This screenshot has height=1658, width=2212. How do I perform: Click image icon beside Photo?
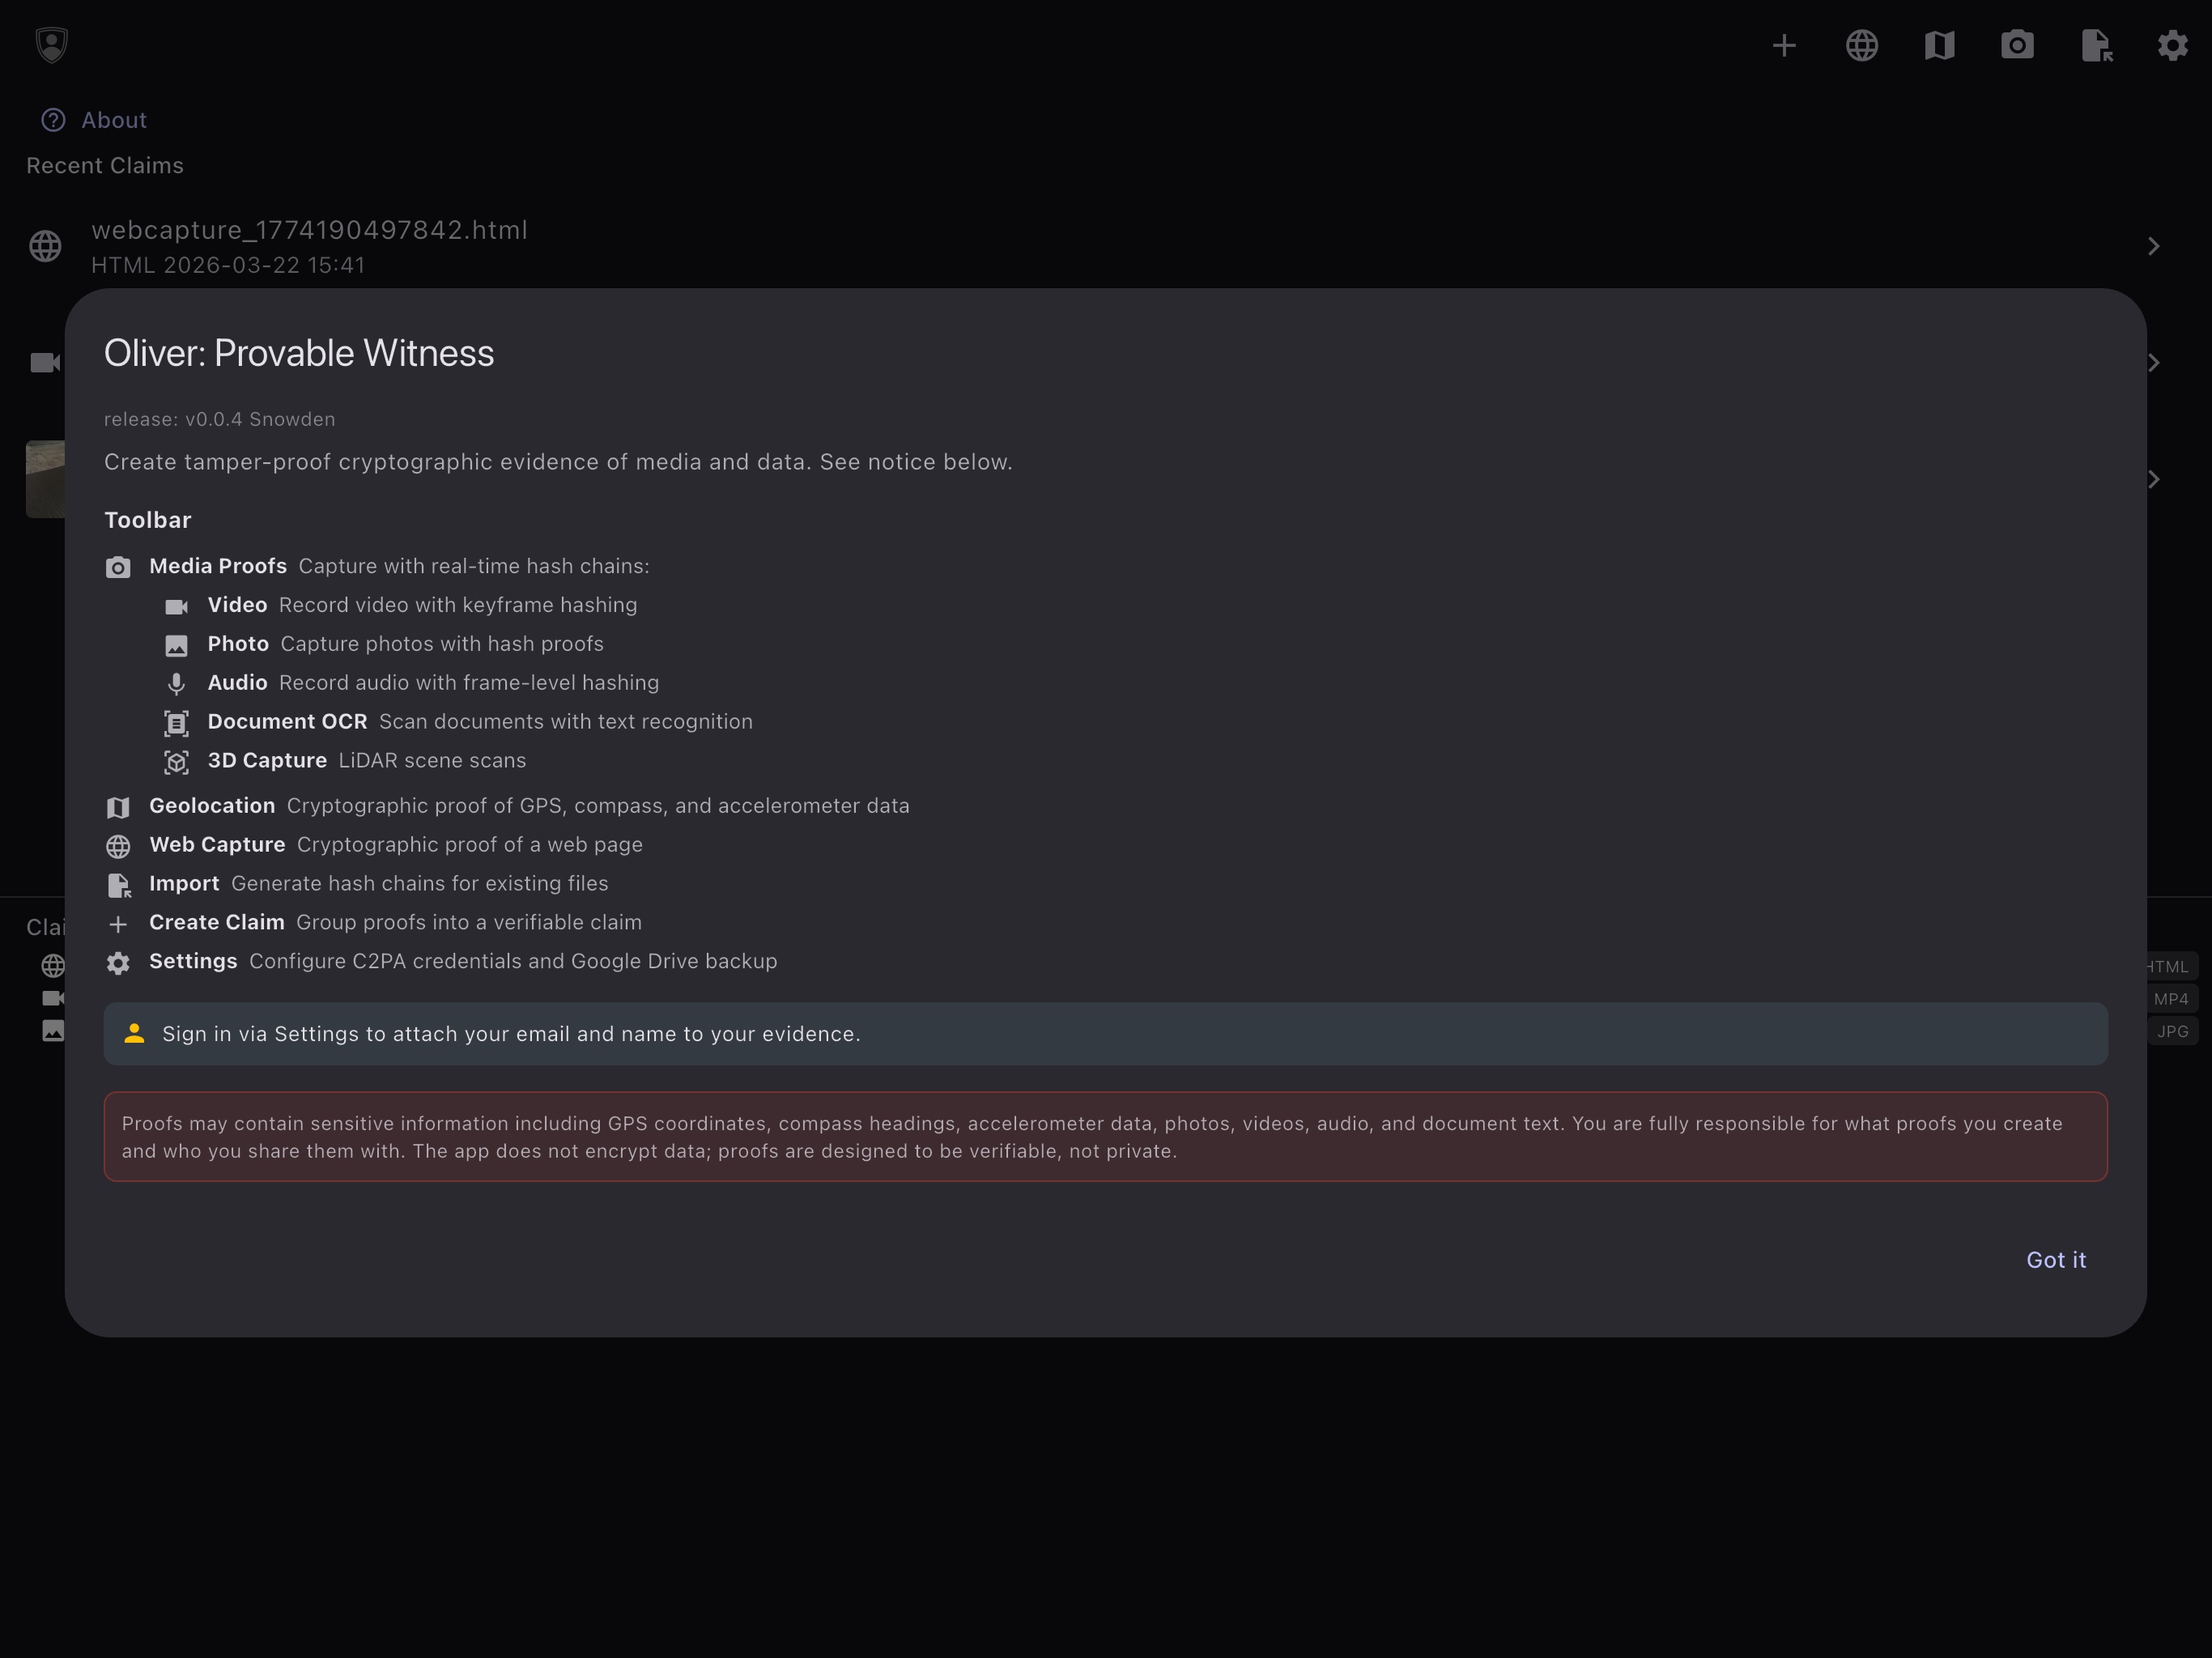[176, 645]
